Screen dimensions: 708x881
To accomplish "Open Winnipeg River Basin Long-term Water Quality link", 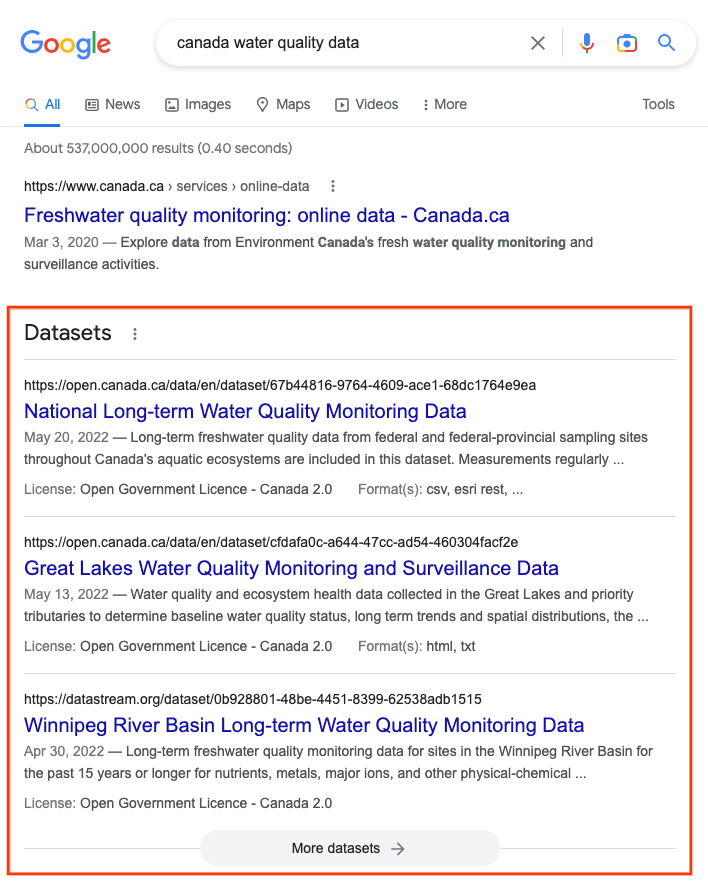I will coord(304,725).
